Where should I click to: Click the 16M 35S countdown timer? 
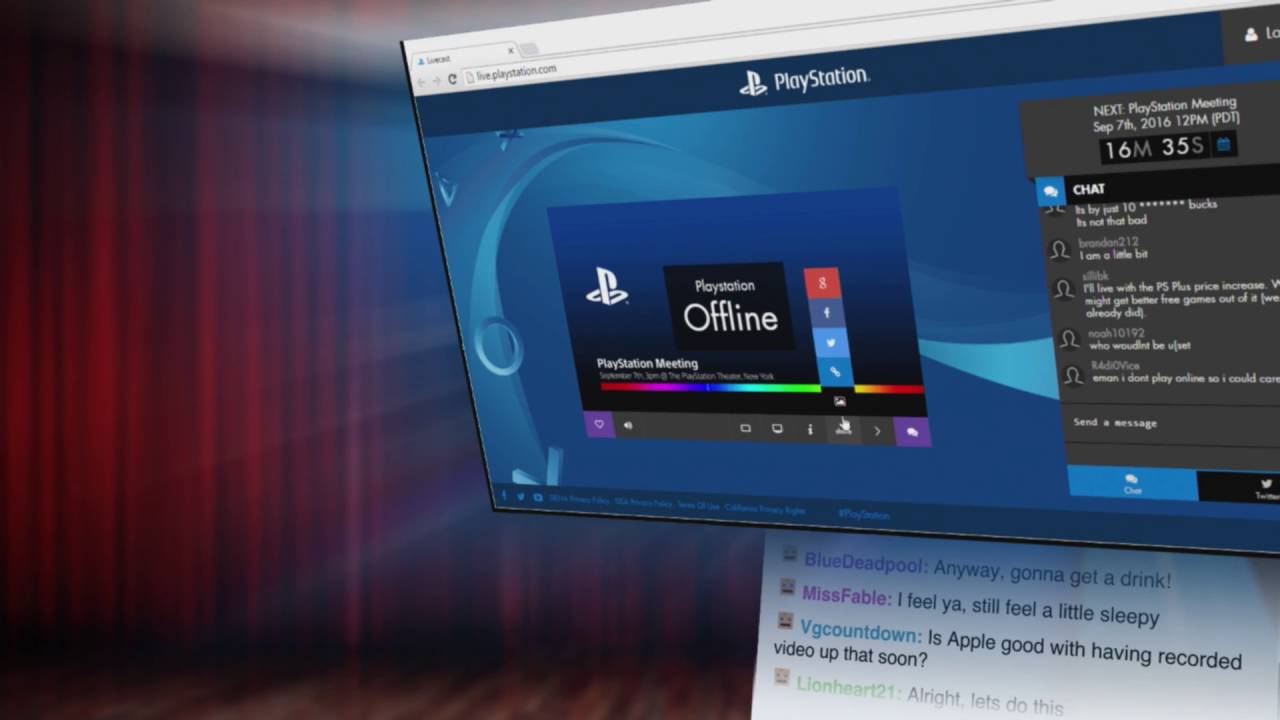pos(1156,148)
